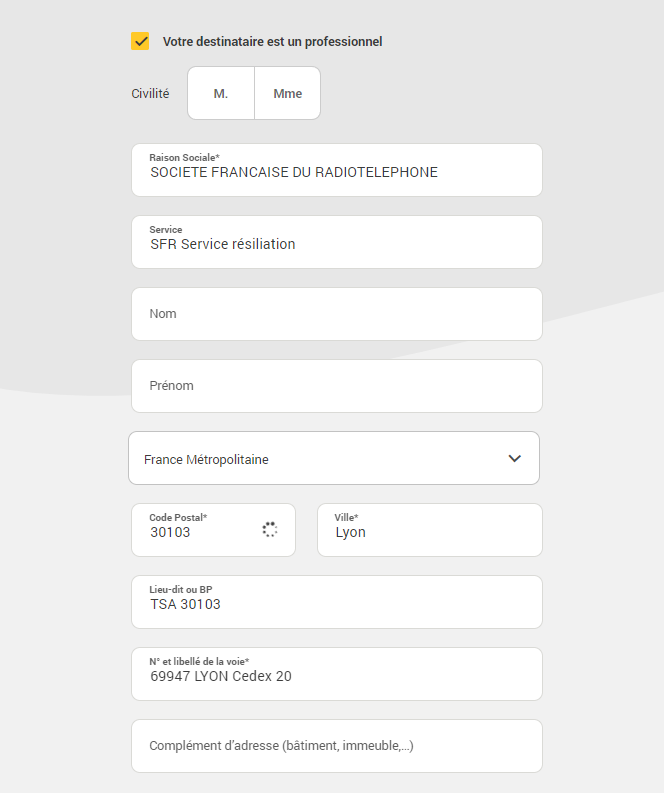Click the 'Votre destinataire est un professionnel' label
The image size is (664, 793).
[272, 42]
